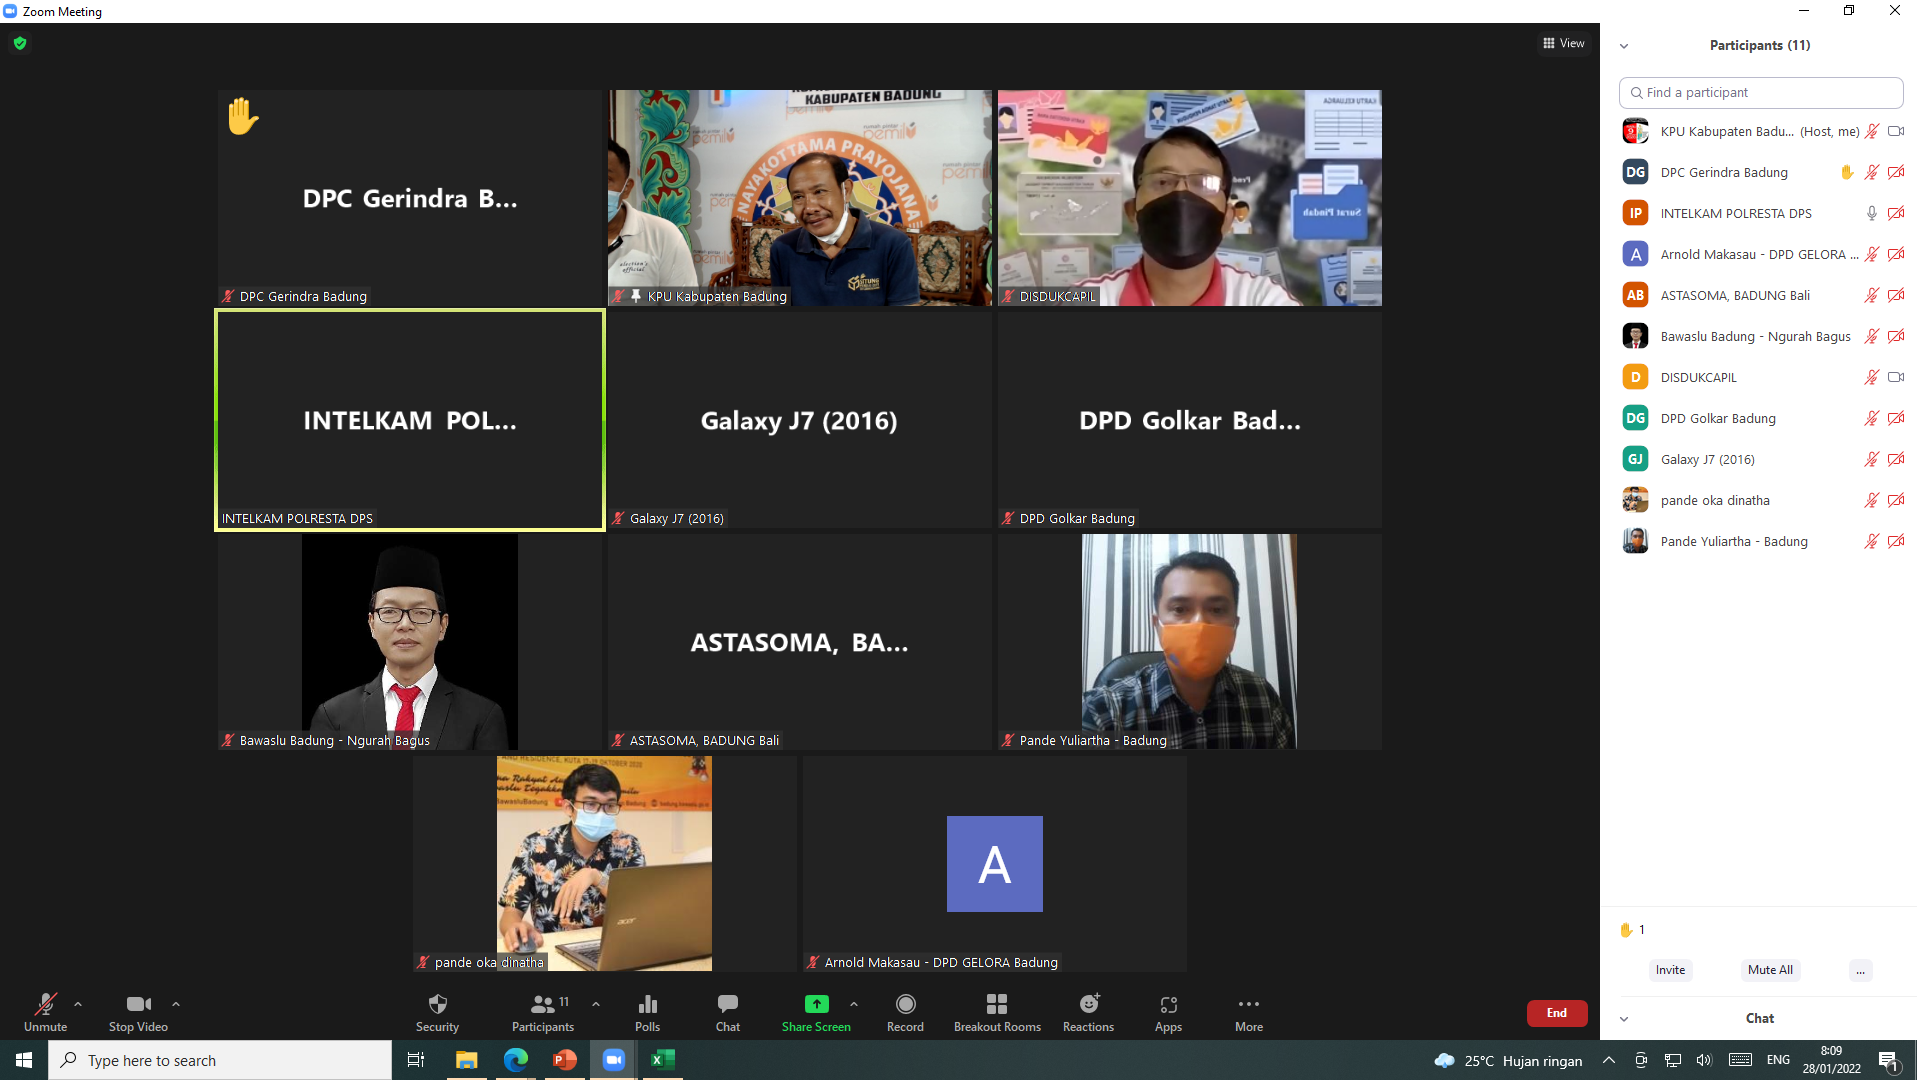The width and height of the screenshot is (1917, 1080).
Task: Open the More menu in toolbar
Action: (1248, 1011)
